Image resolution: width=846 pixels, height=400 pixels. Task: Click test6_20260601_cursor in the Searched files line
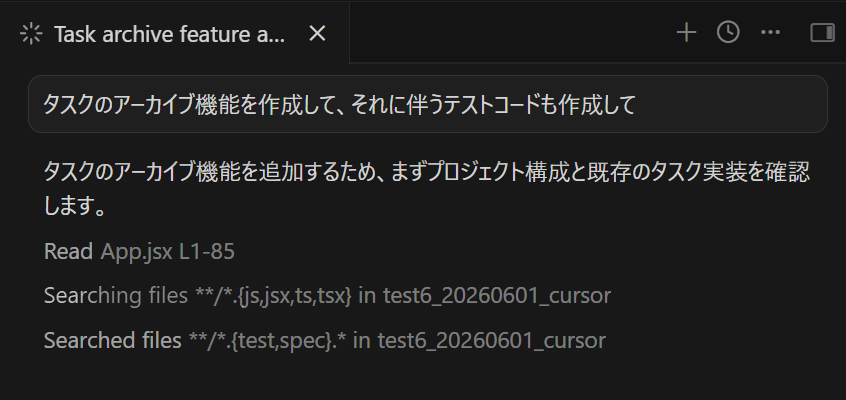pyautogui.click(x=492, y=341)
